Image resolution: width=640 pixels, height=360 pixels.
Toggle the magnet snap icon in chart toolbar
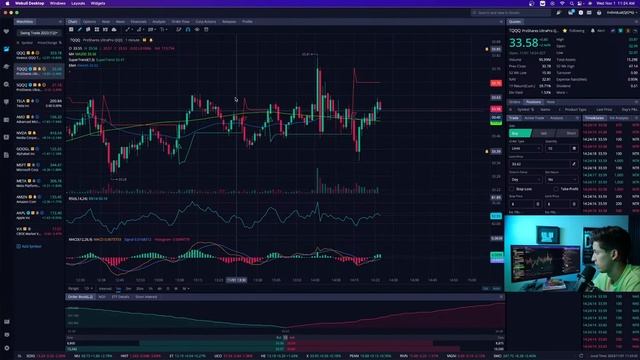(188, 29)
